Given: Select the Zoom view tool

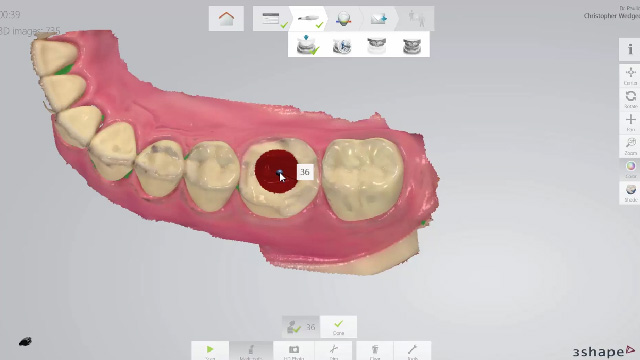Looking at the screenshot, I should click(630, 146).
